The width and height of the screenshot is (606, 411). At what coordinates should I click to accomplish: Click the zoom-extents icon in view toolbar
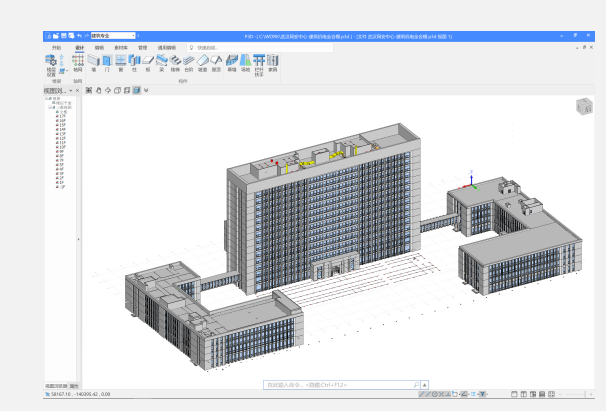[x=89, y=90]
